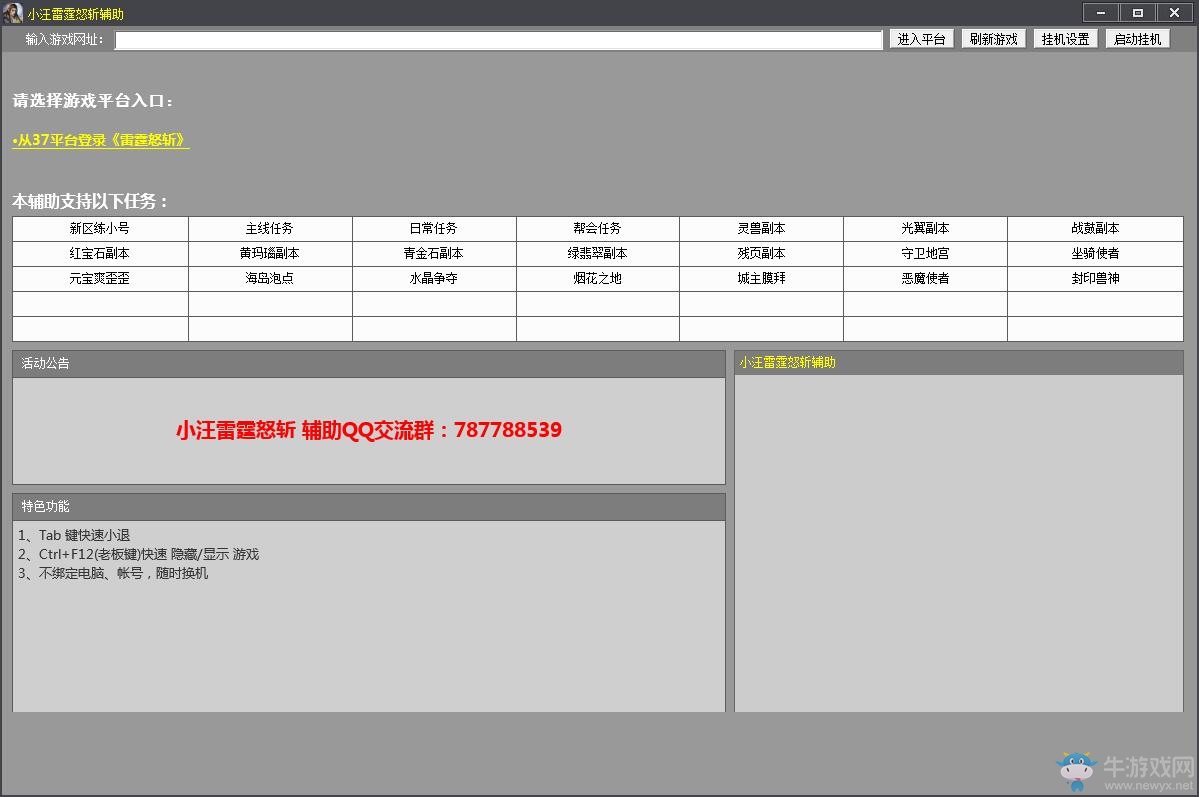Open the 从37平台登录《雷霆怒斩》 link
Screen dimensions: 1199x797
coord(100,140)
